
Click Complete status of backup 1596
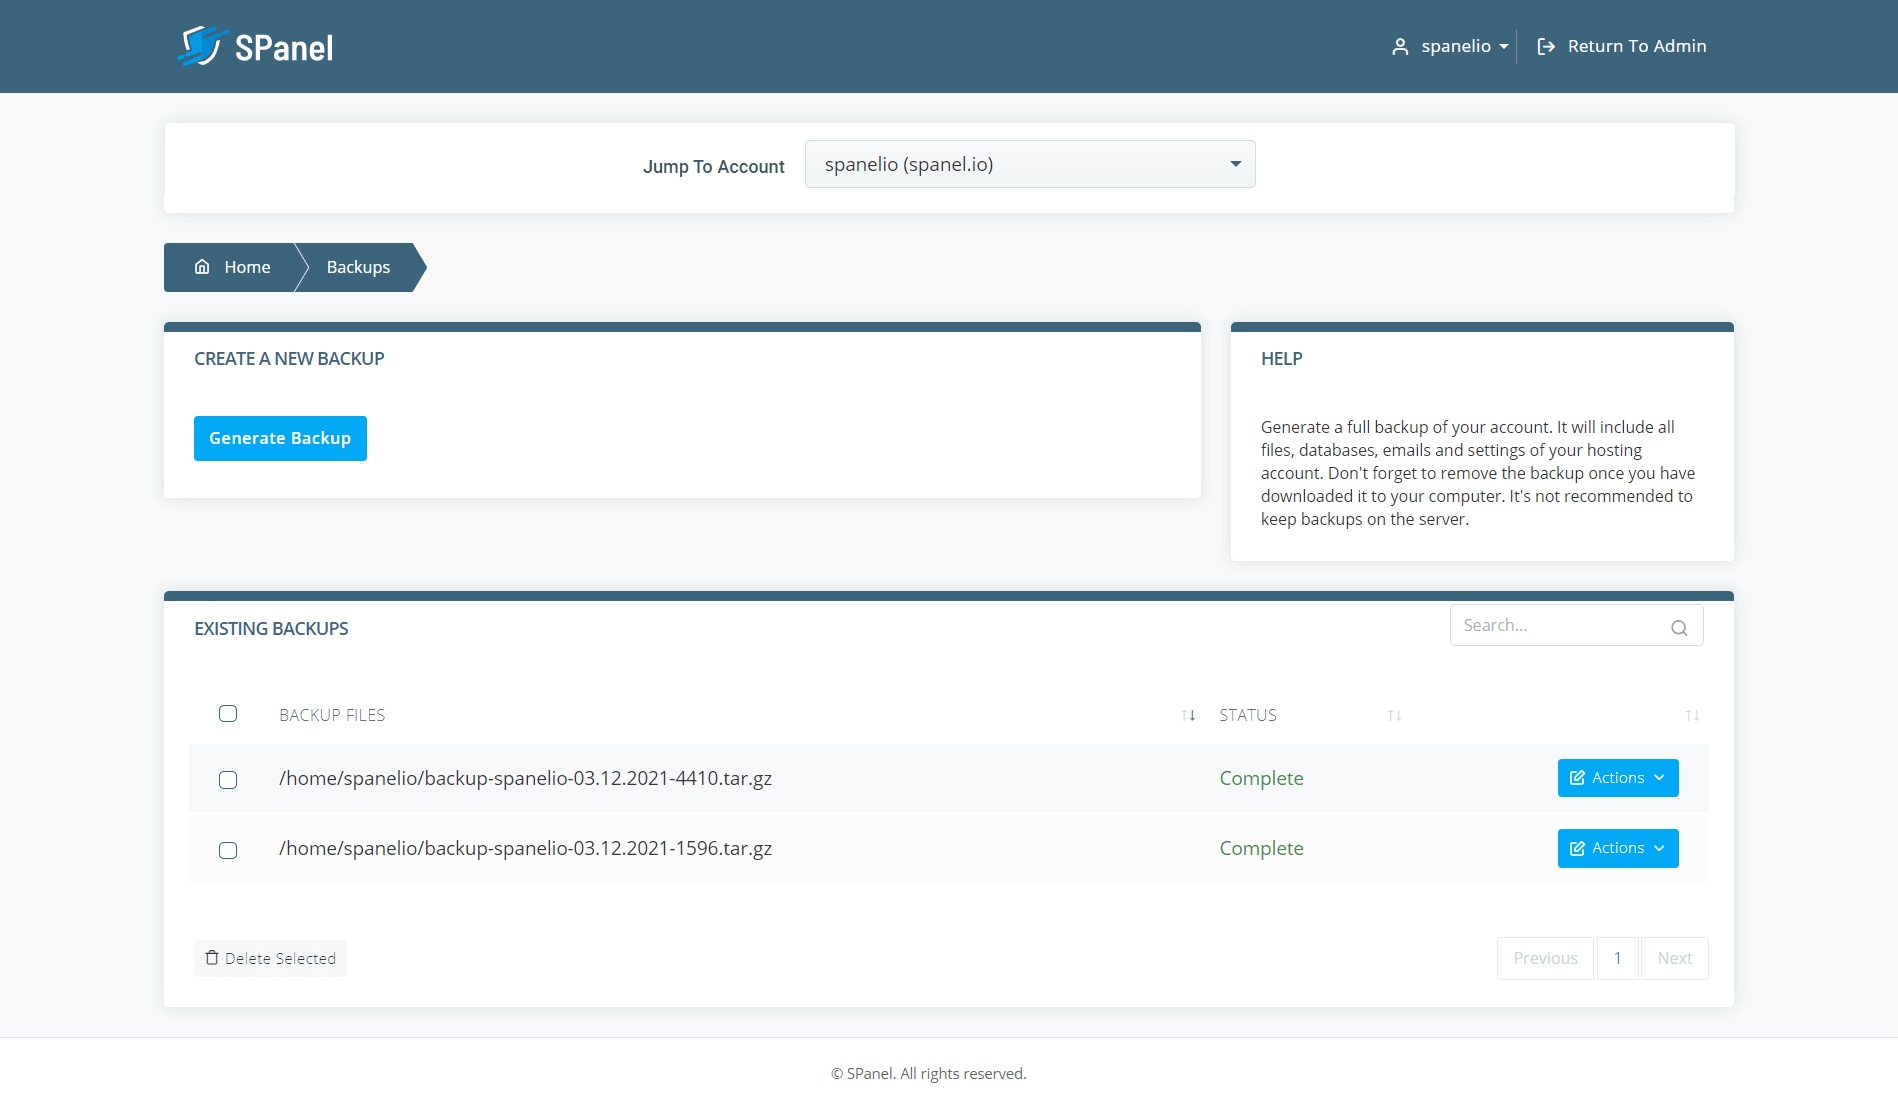click(x=1261, y=848)
